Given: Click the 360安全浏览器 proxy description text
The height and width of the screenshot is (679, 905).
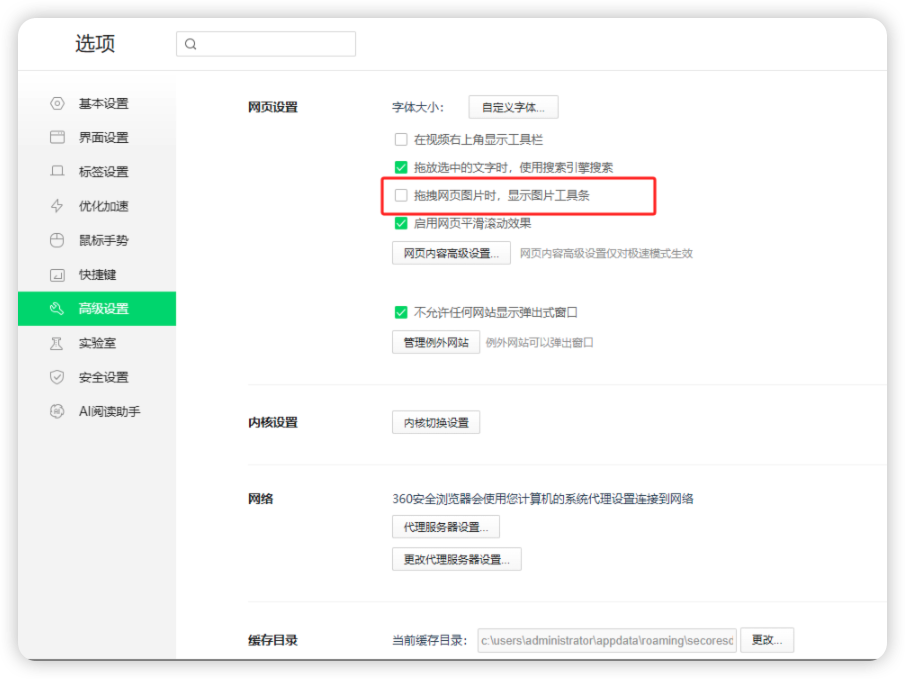Looking at the screenshot, I should pos(543,499).
